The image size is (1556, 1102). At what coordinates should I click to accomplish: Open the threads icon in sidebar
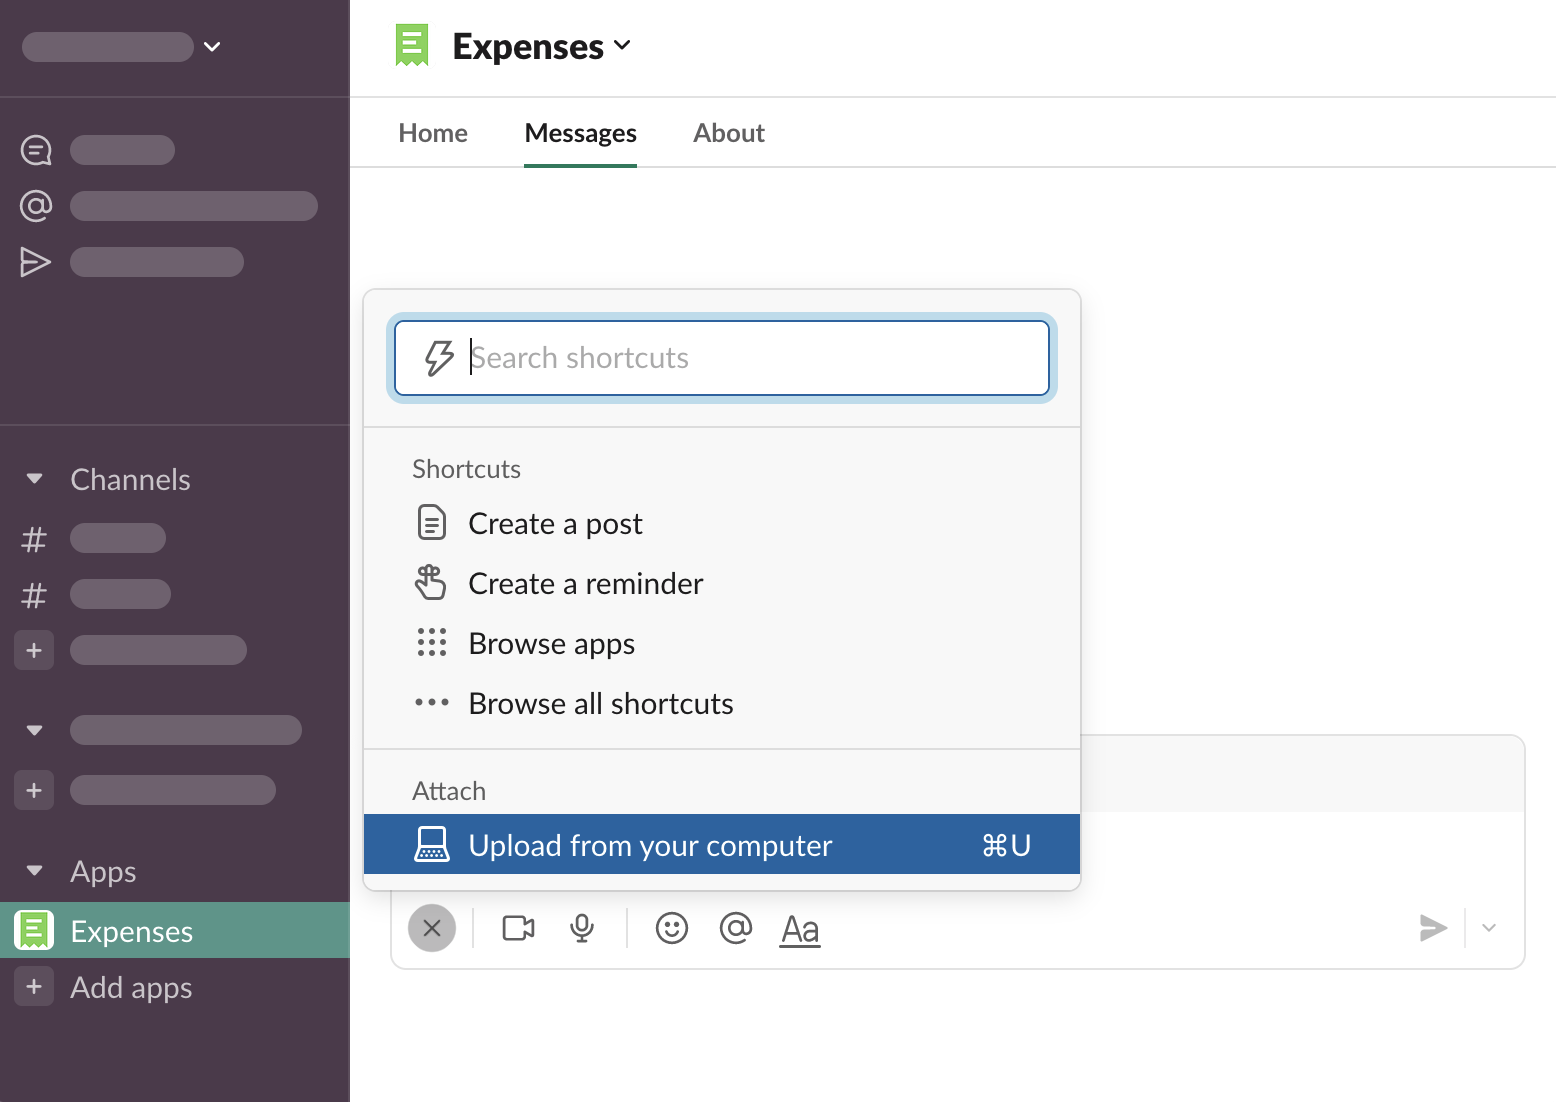coord(36,150)
